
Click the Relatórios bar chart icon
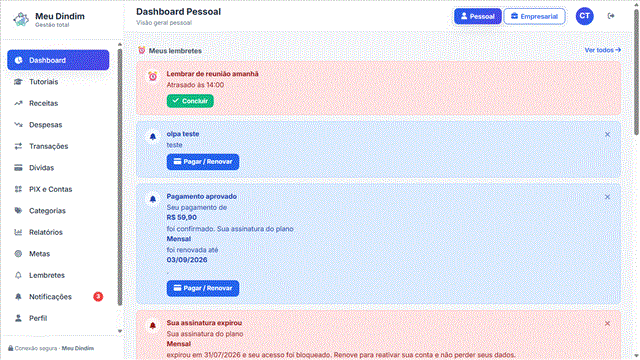[x=18, y=232]
